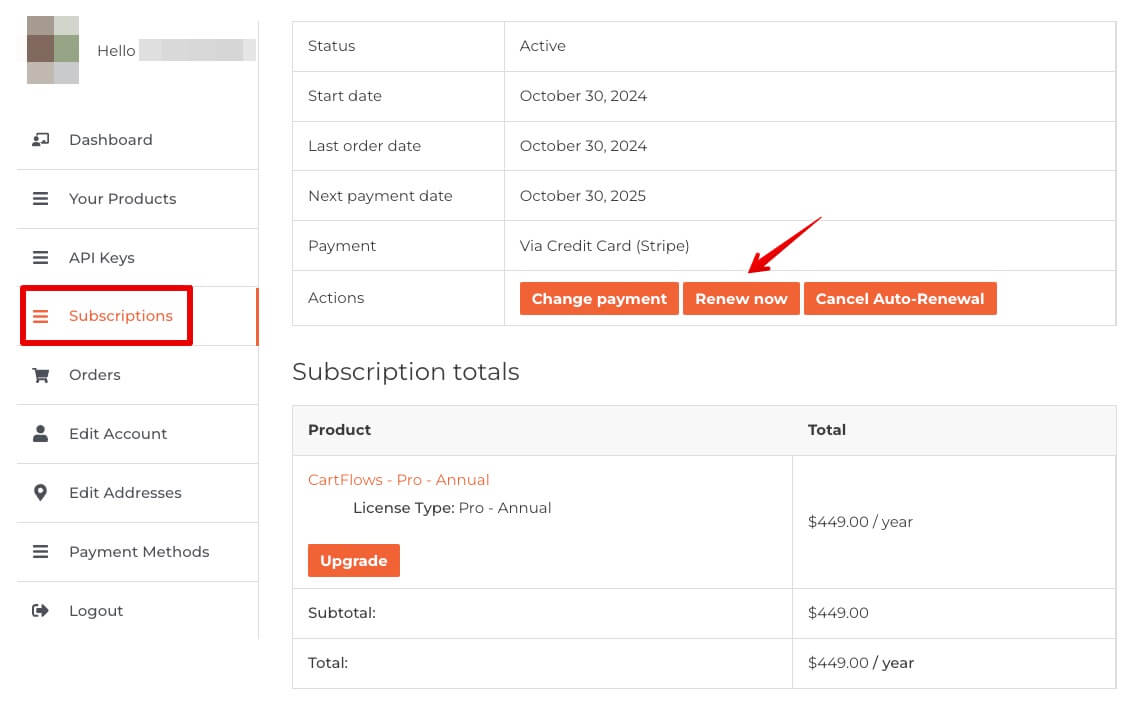Click the Next payment date October 30, 2025
The width and height of the screenshot is (1134, 710).
coord(582,196)
